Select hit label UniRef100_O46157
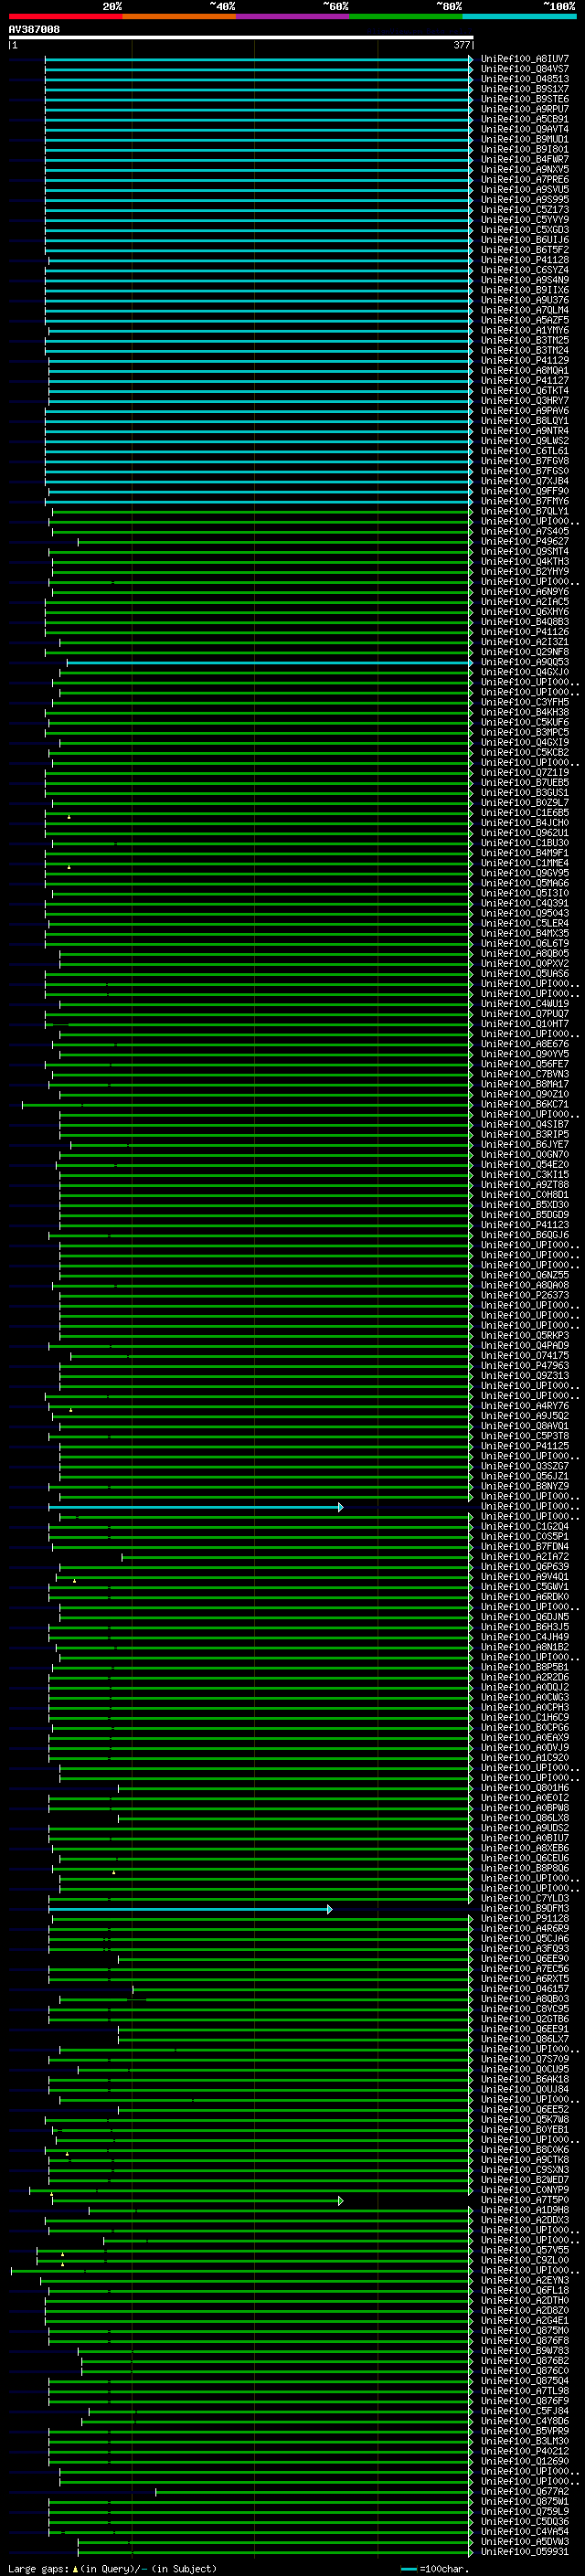Viewport: 585px width, 2576px height. [x=525, y=1989]
